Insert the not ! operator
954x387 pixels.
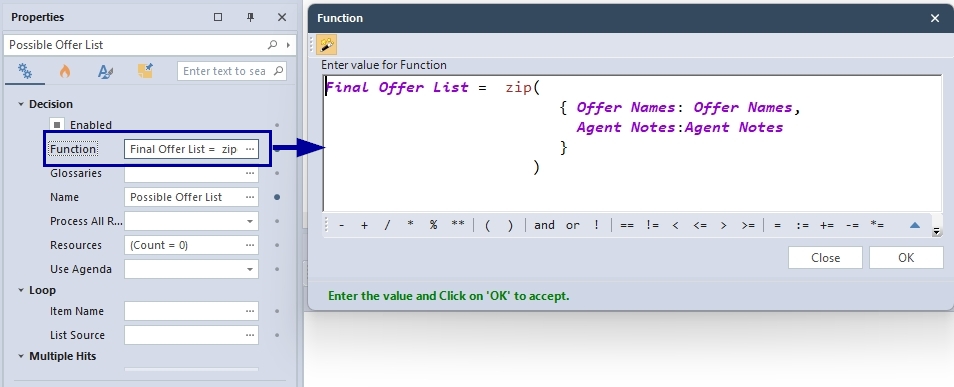click(x=596, y=225)
